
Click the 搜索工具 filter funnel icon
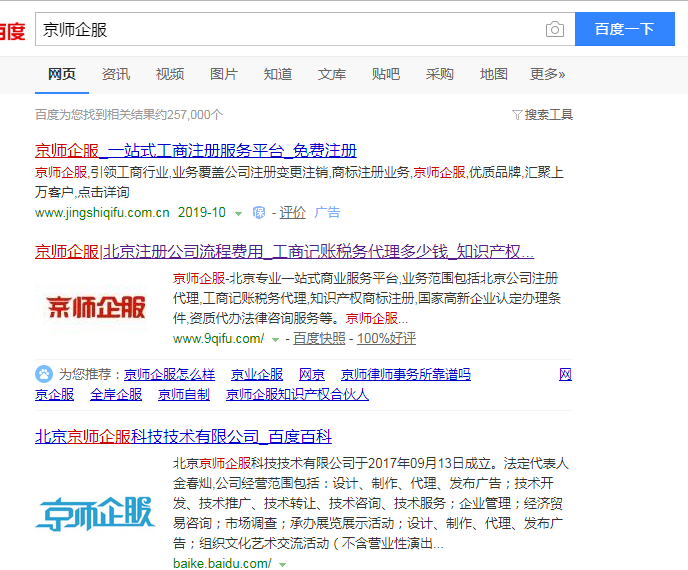click(x=517, y=115)
